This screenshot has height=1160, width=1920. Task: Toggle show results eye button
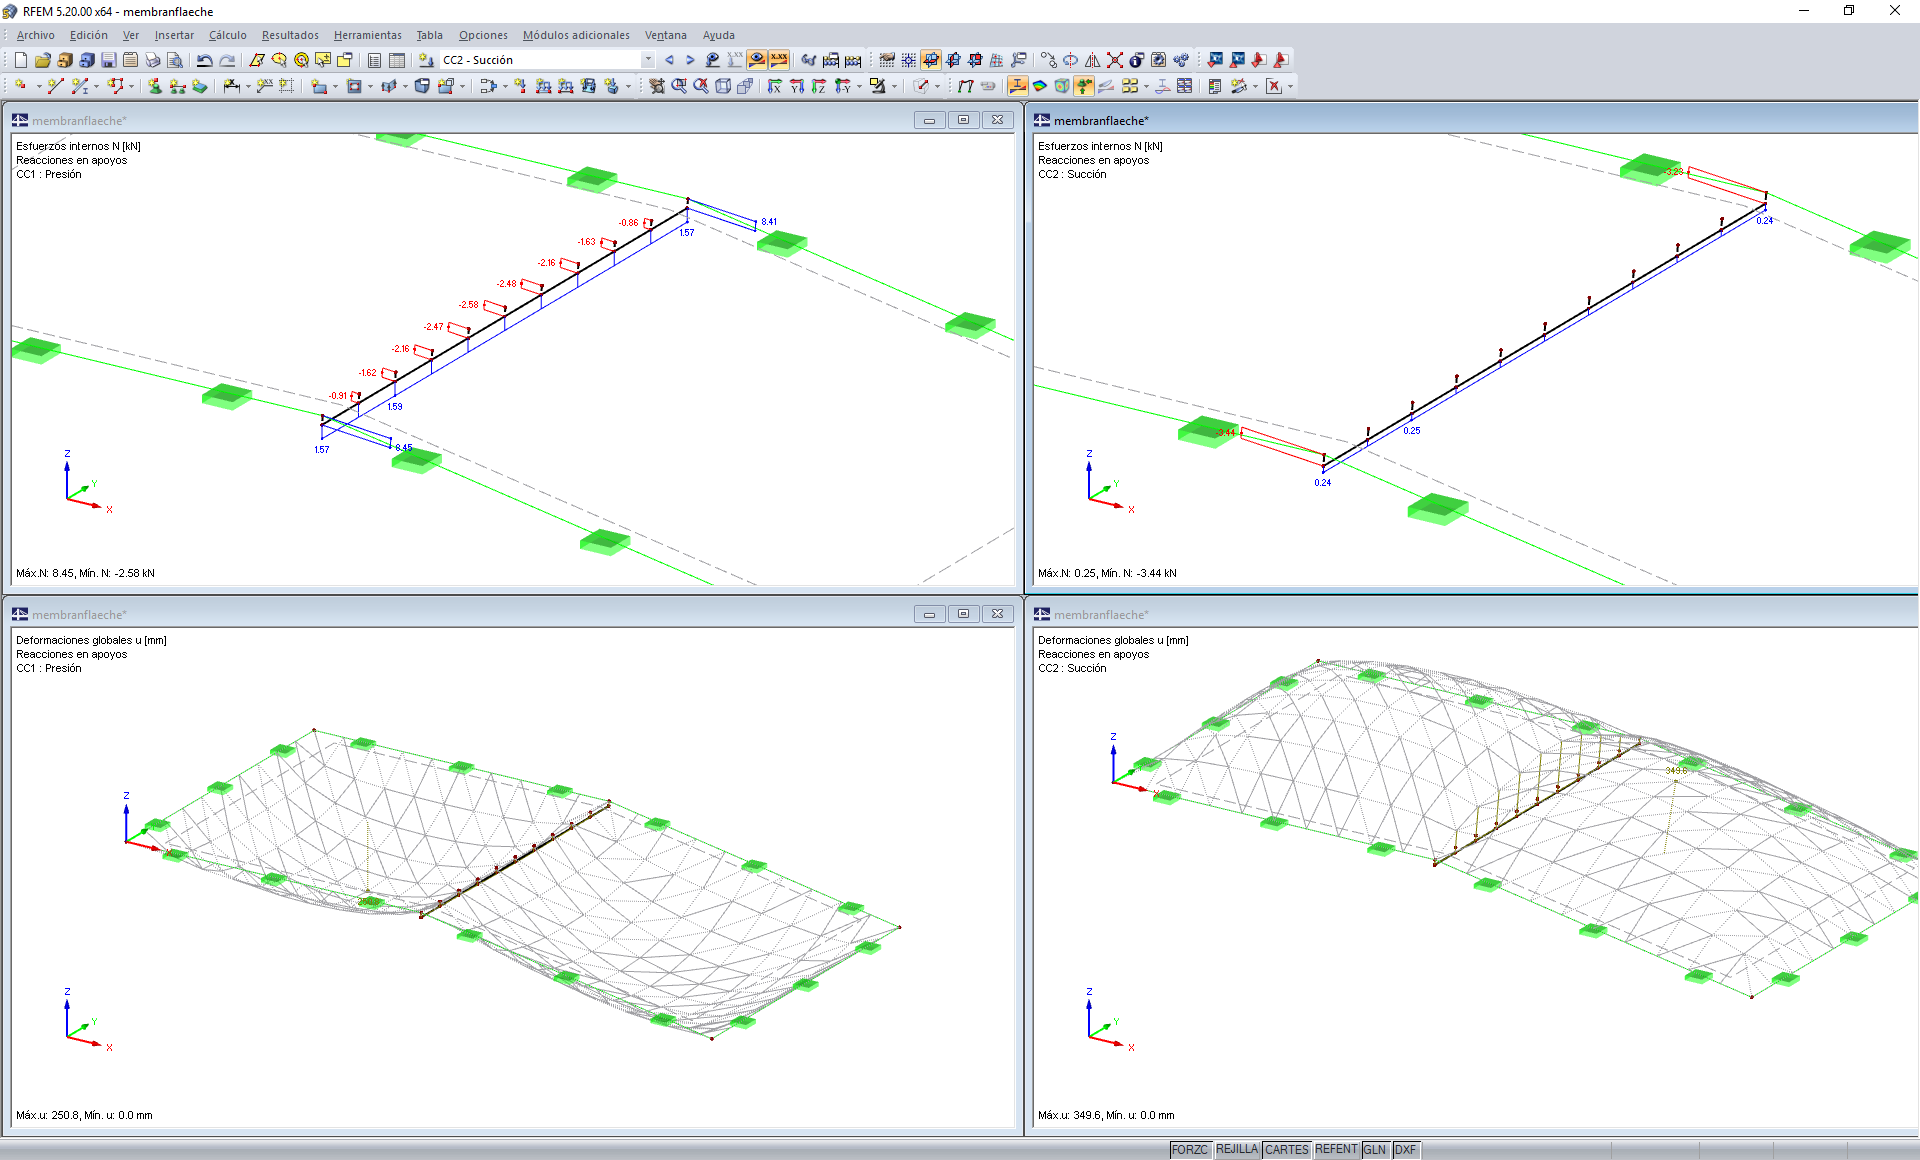pos(757,60)
